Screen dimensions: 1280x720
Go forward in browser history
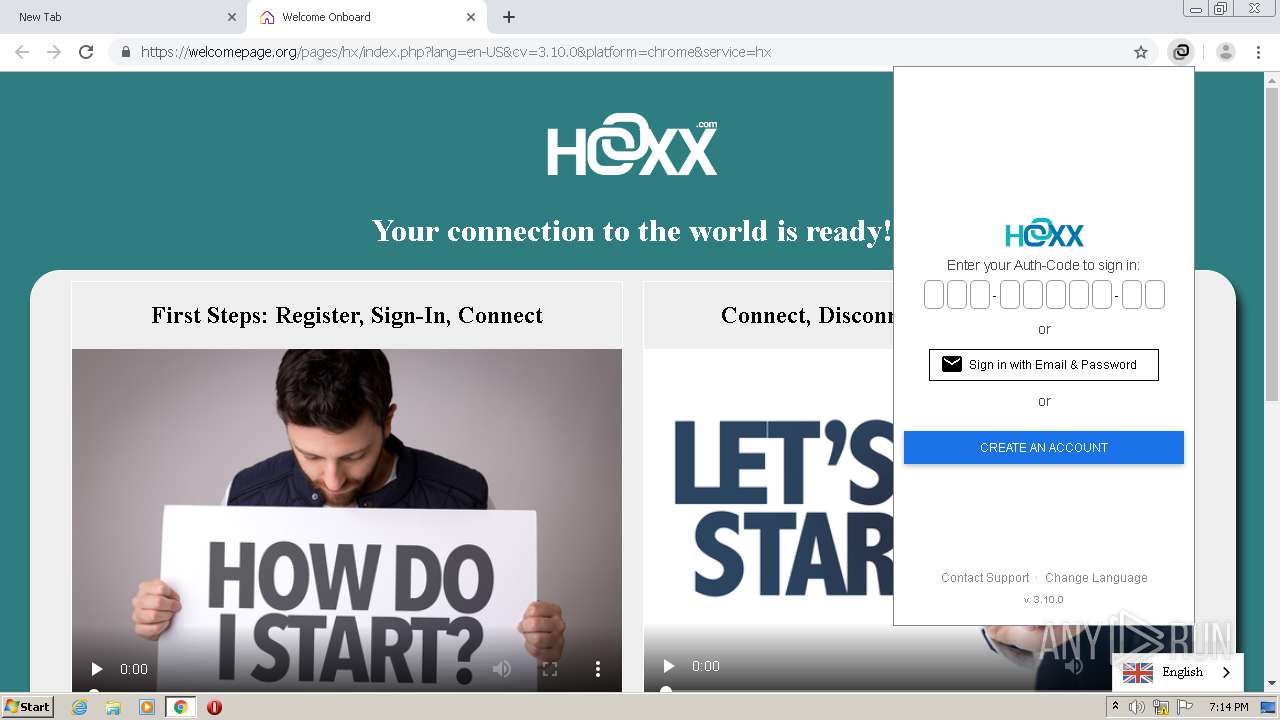click(x=54, y=52)
